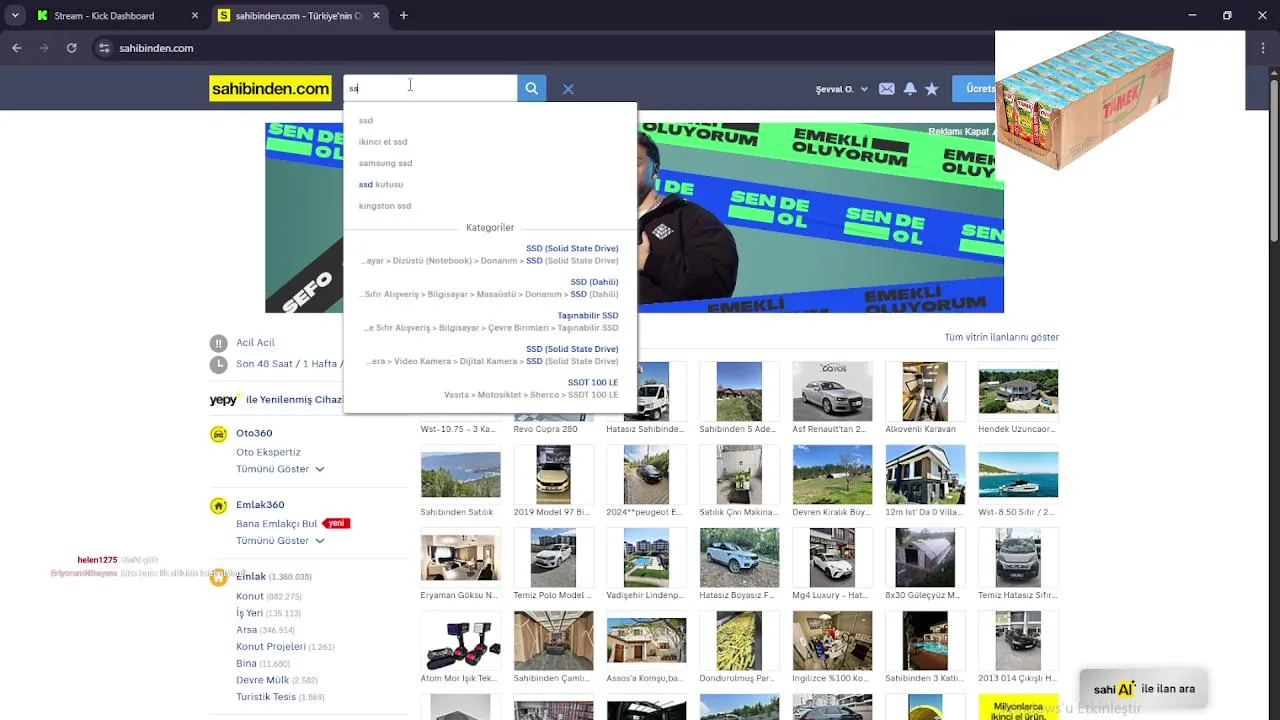Click the Emlak360 house icon

coord(219,505)
